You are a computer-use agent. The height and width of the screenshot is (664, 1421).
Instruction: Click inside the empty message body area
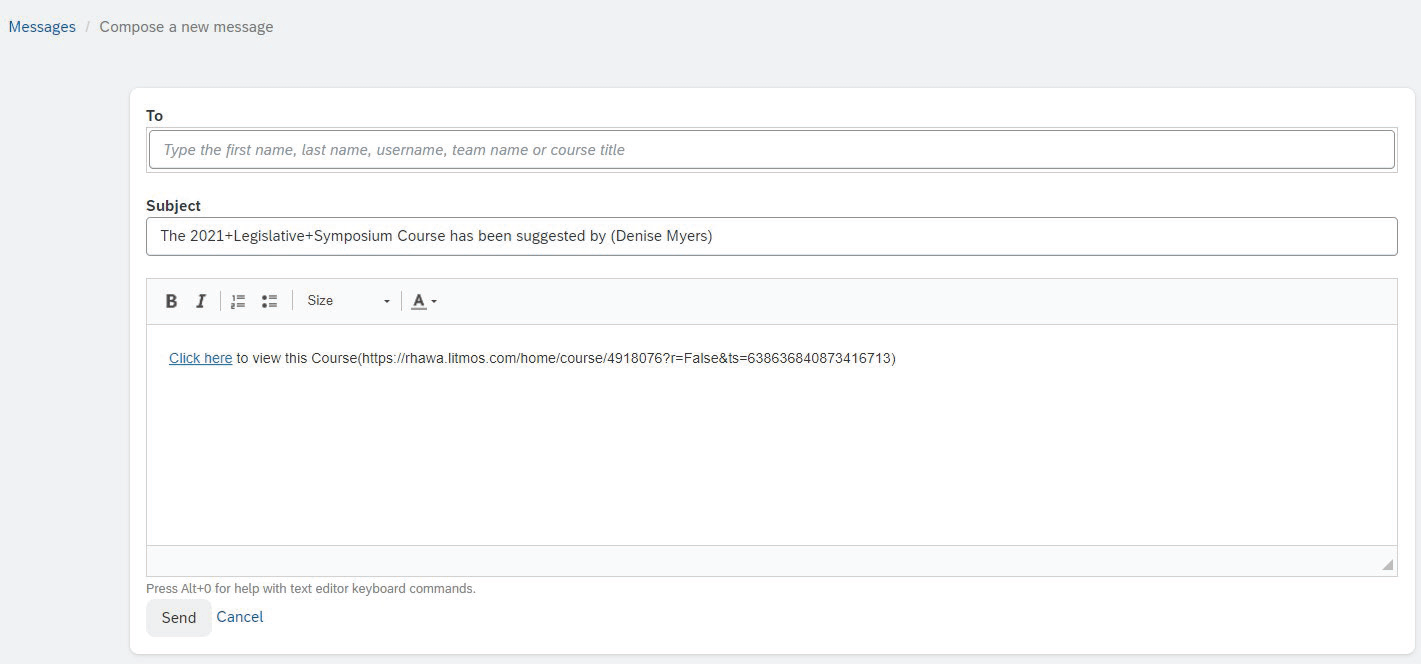771,460
